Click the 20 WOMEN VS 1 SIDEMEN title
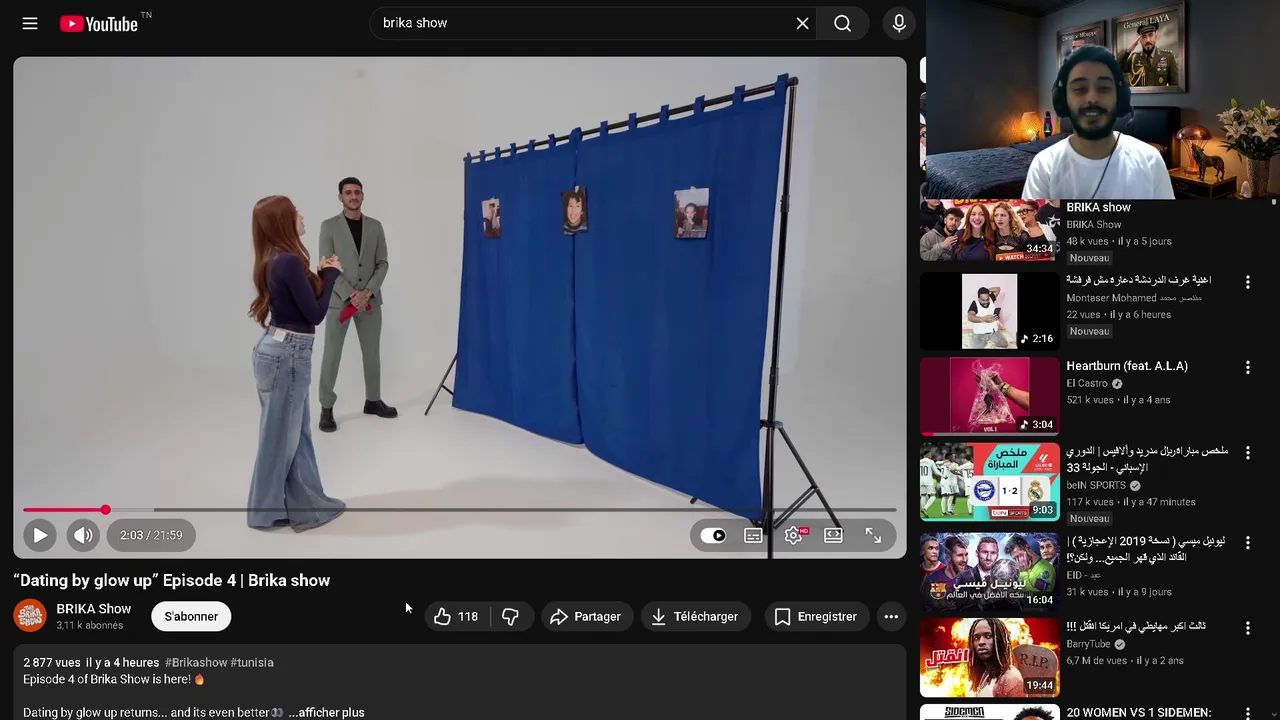Screen dimensions: 1280x720 point(1139,712)
